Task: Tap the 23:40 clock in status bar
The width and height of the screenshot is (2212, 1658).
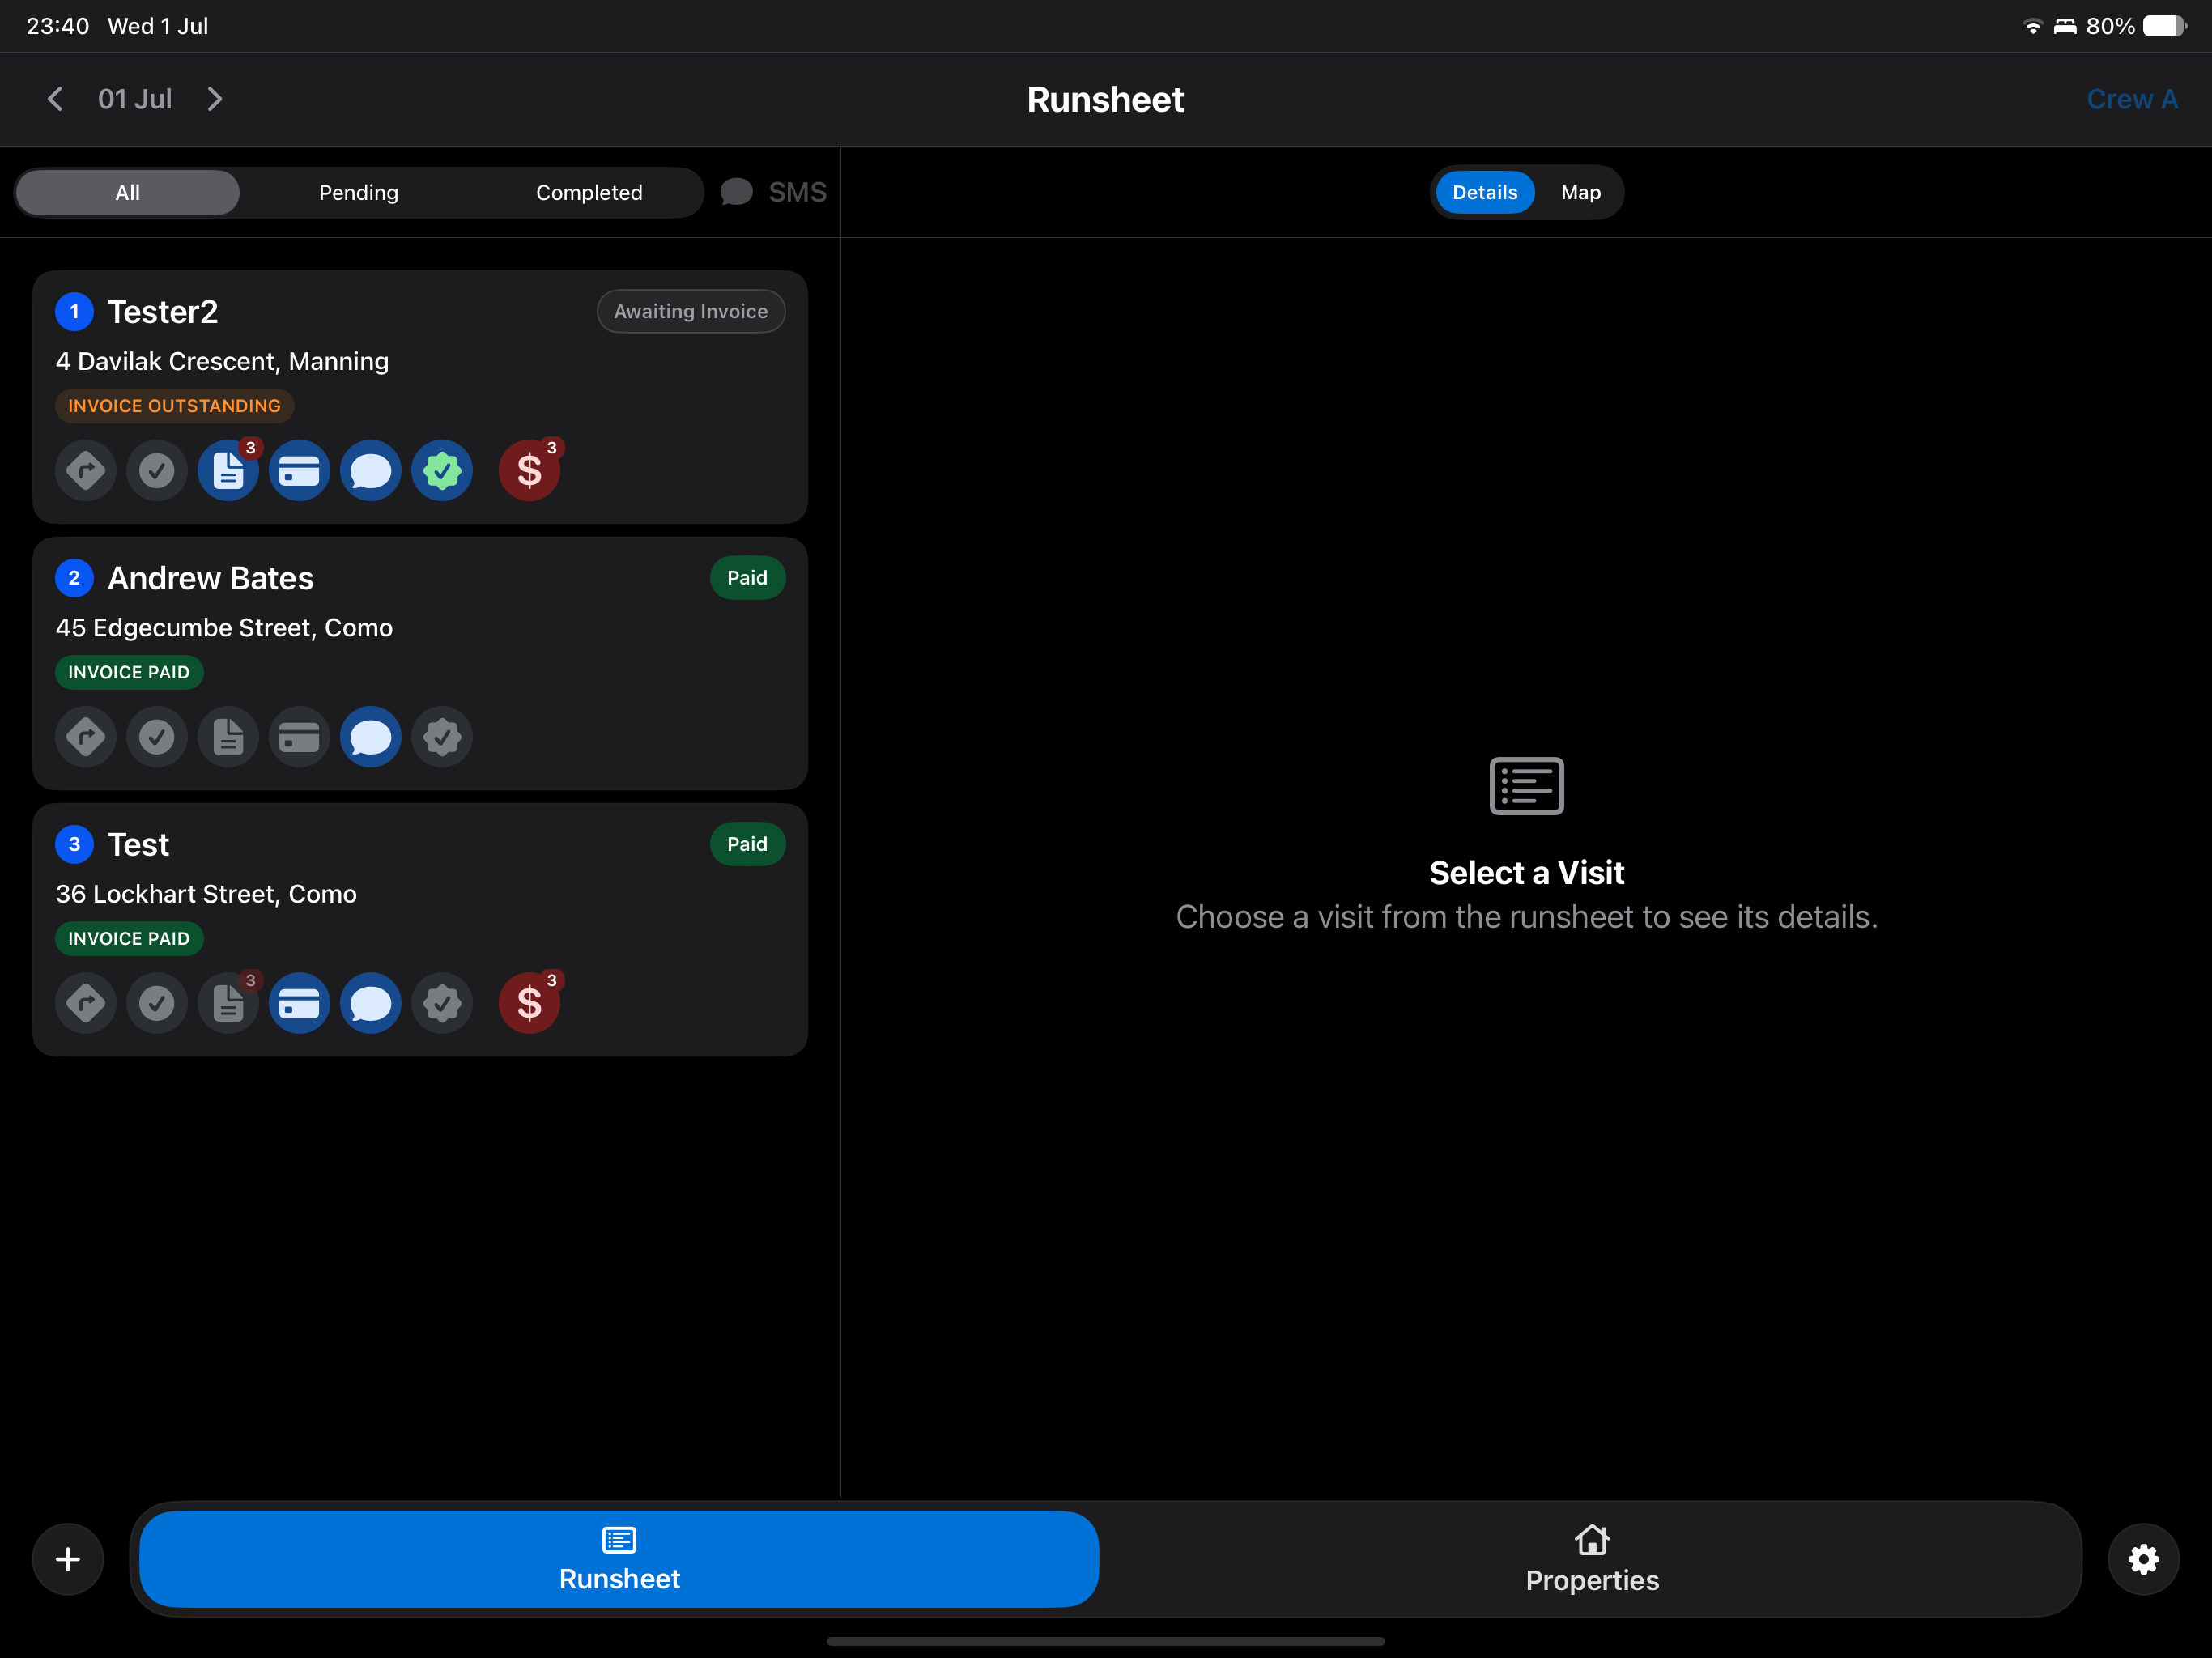Action: click(58, 26)
